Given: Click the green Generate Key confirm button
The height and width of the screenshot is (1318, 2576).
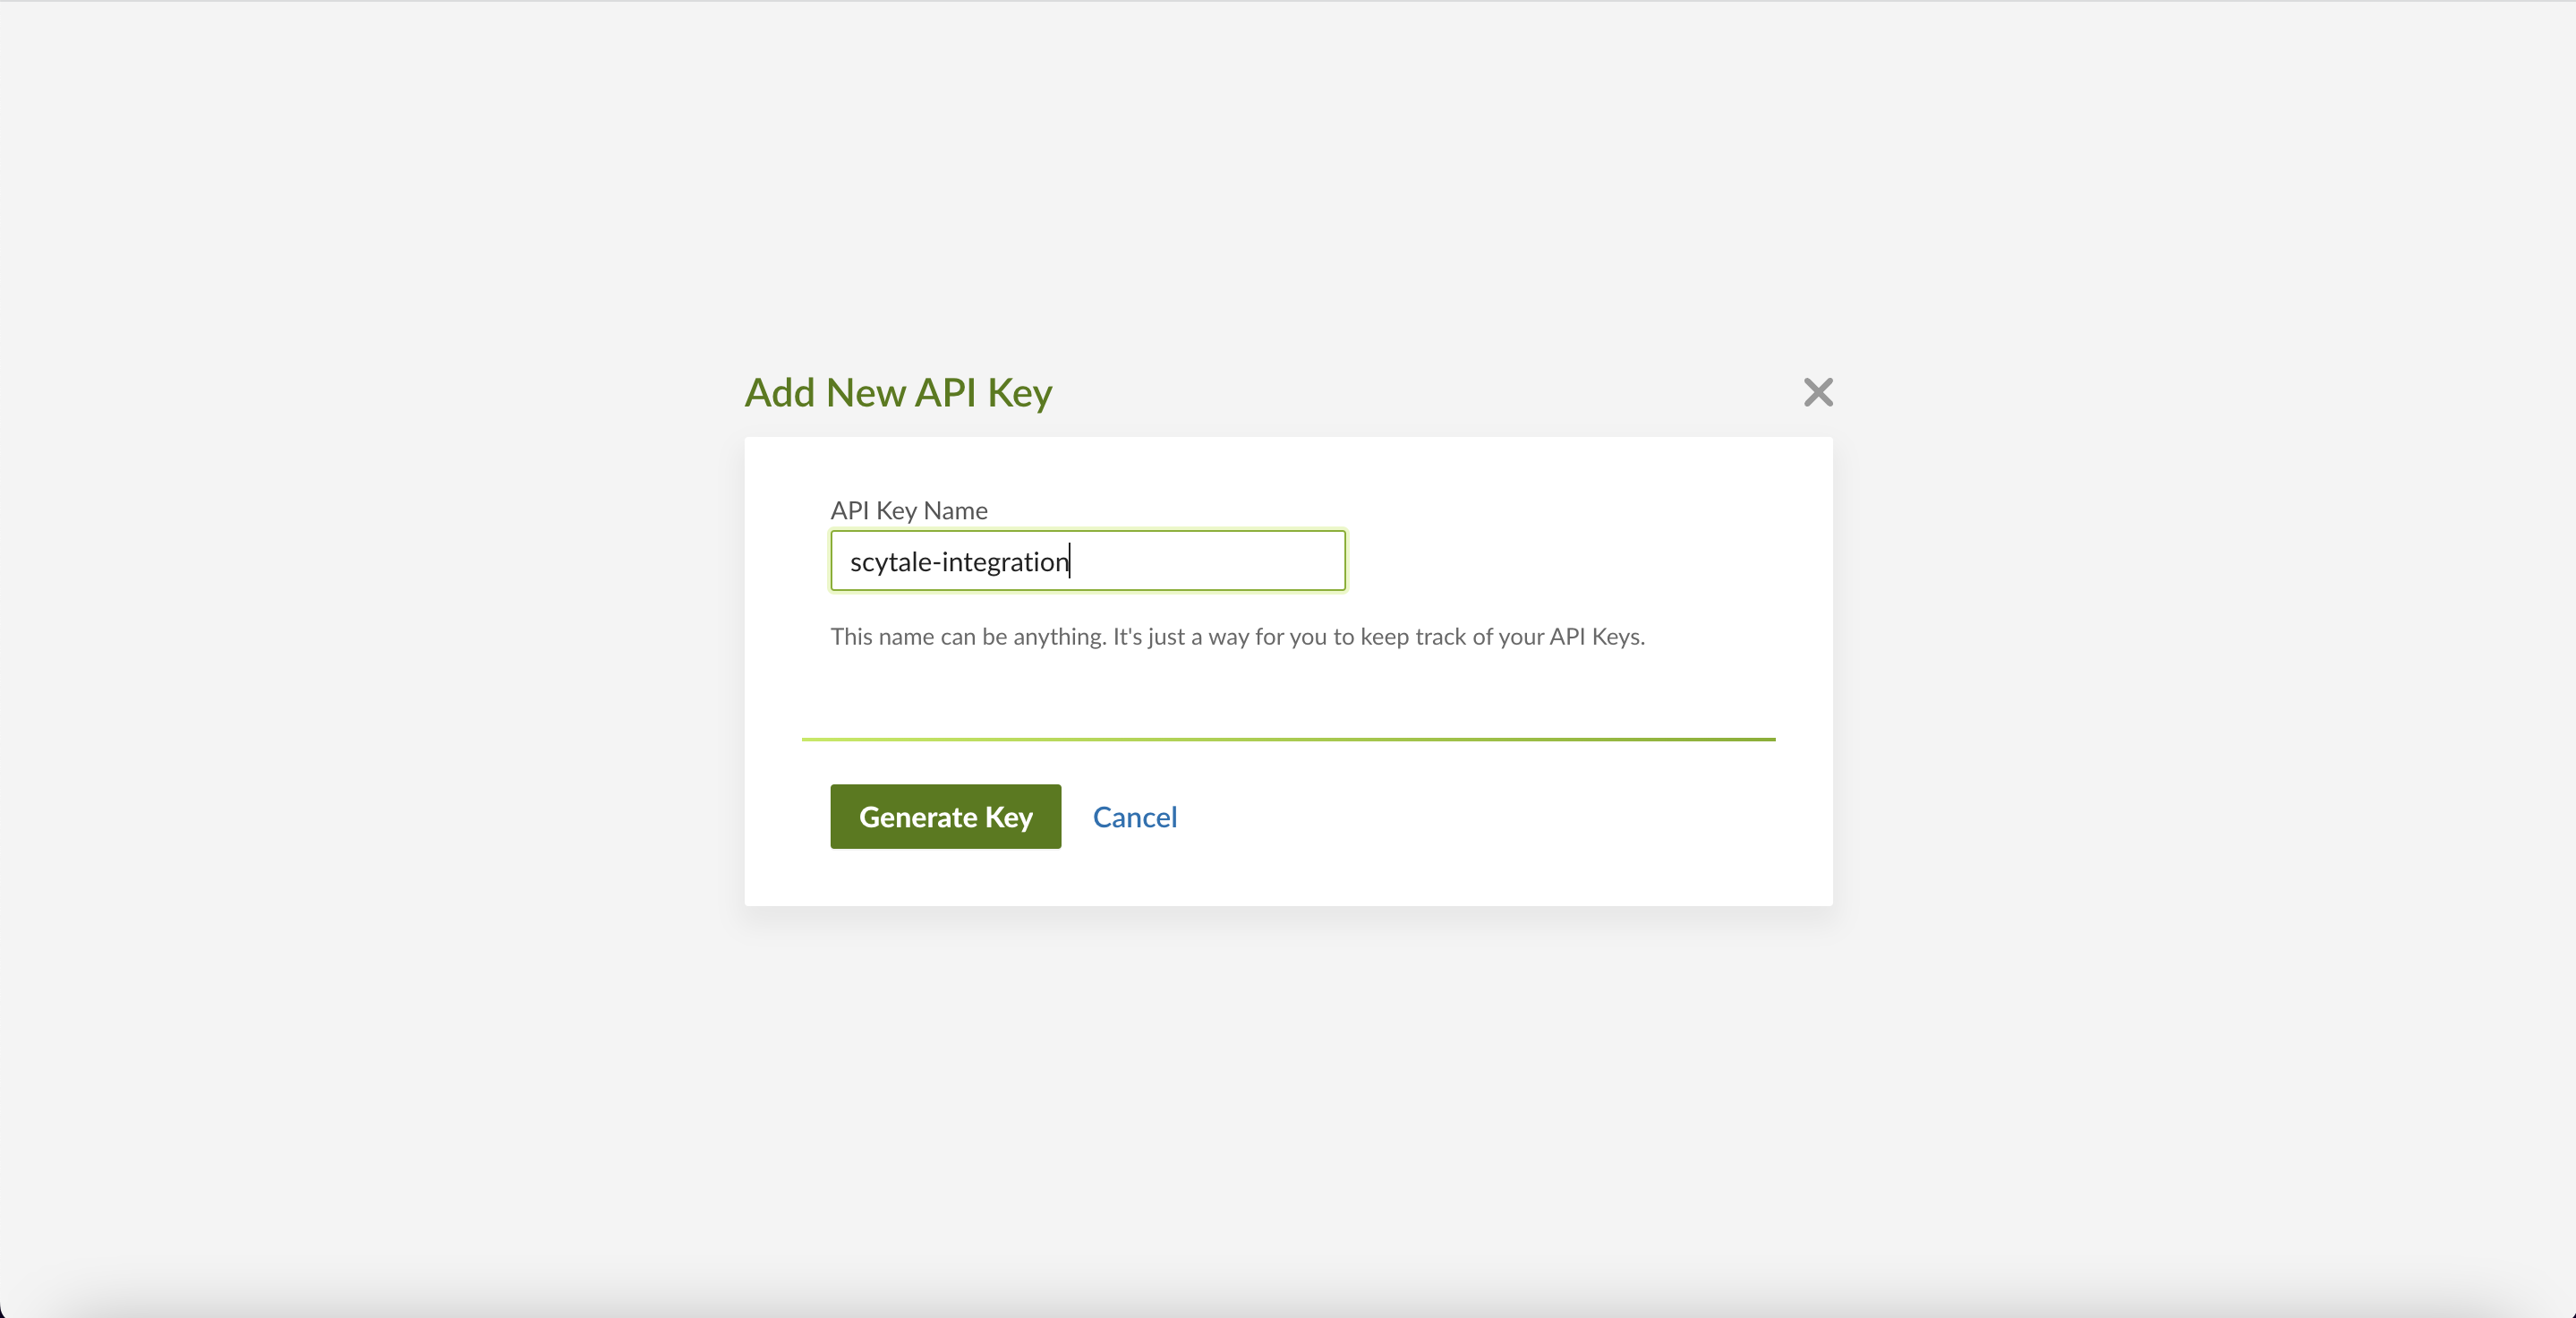Looking at the screenshot, I should [945, 816].
